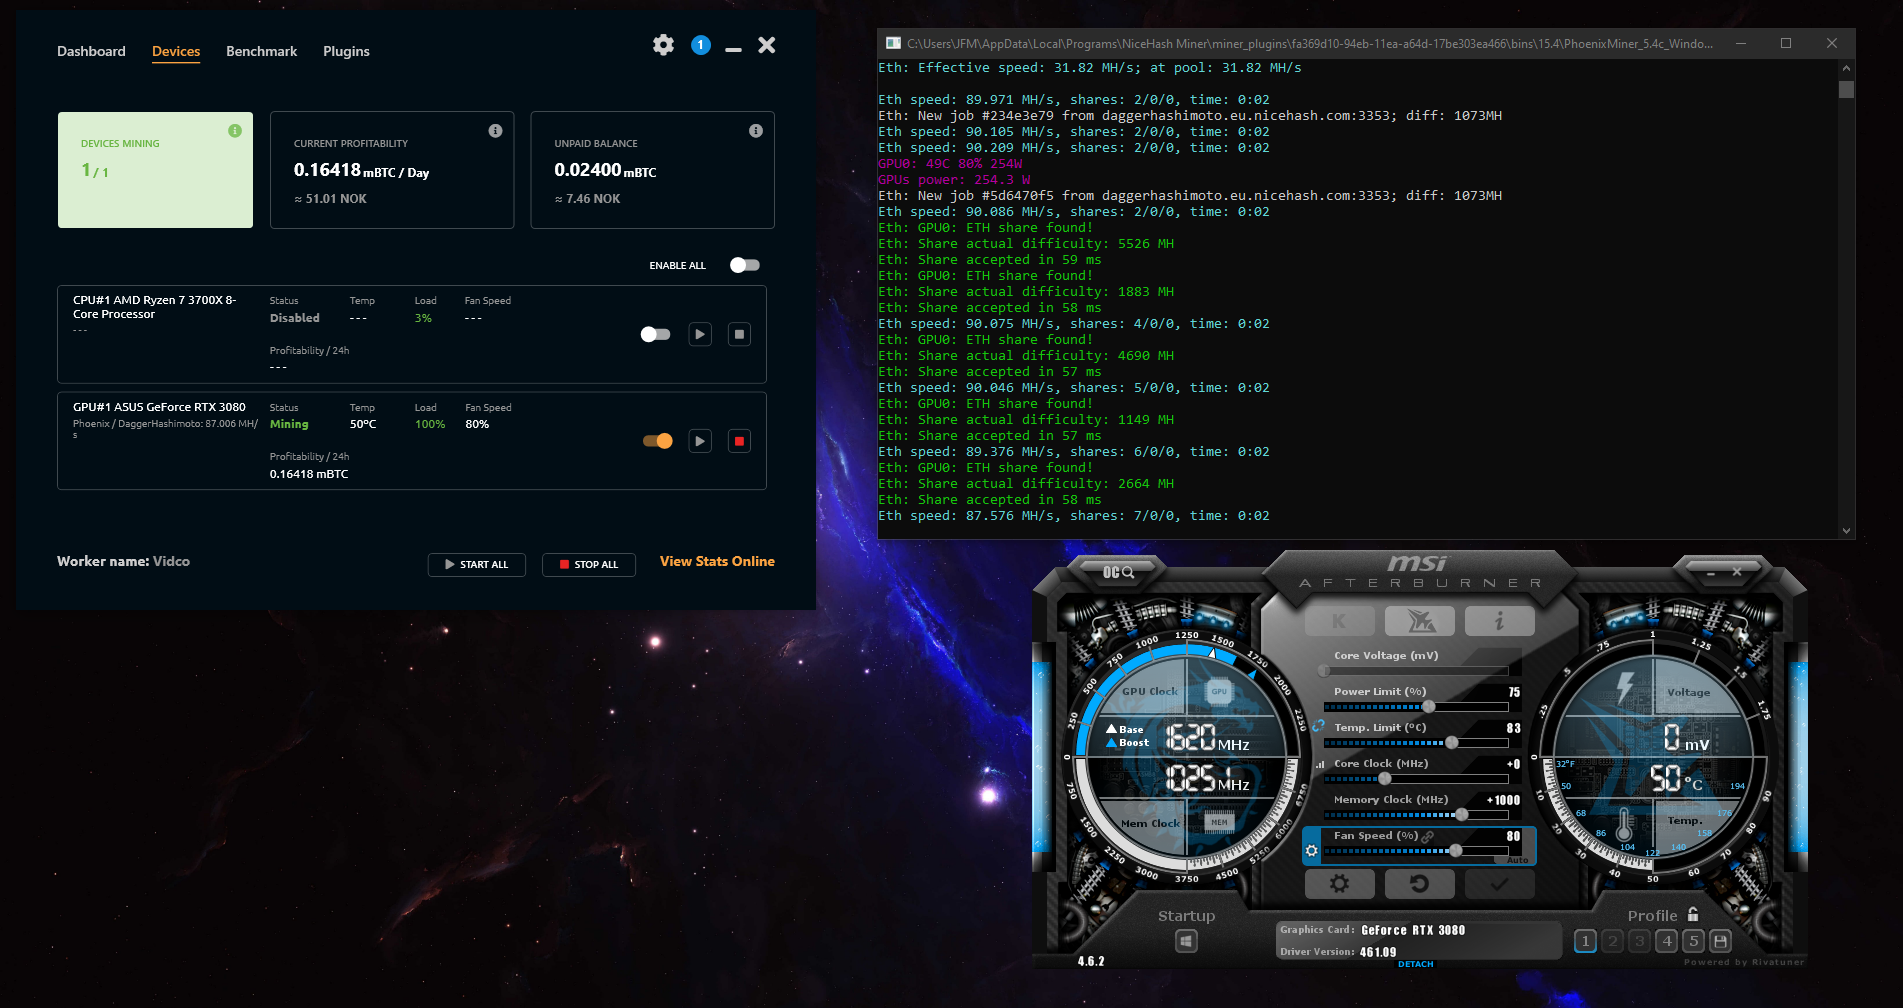Minimize the NiceHash Miner window

[x=733, y=49]
